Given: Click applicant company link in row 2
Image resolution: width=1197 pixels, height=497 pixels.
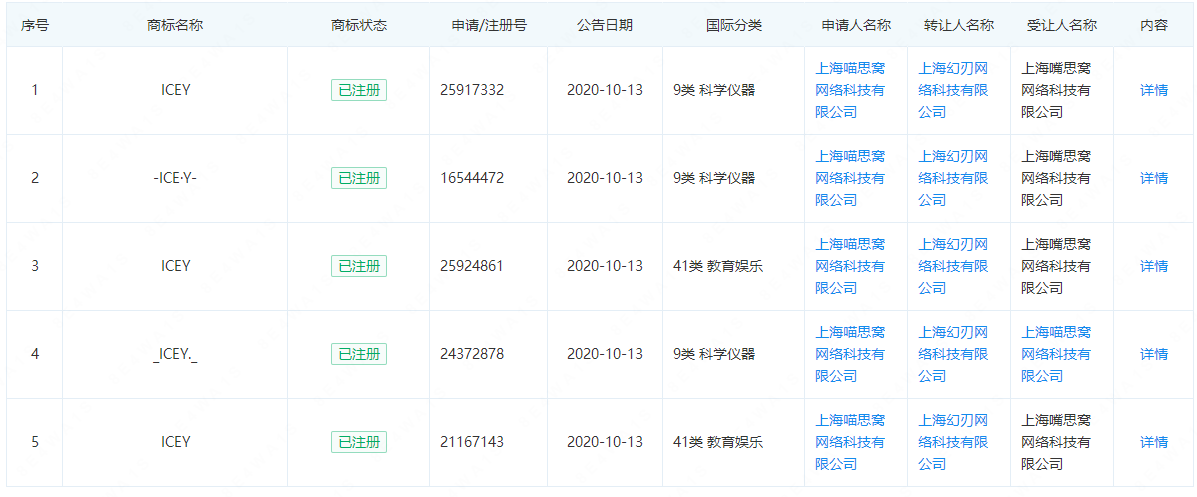Looking at the screenshot, I should coord(850,178).
